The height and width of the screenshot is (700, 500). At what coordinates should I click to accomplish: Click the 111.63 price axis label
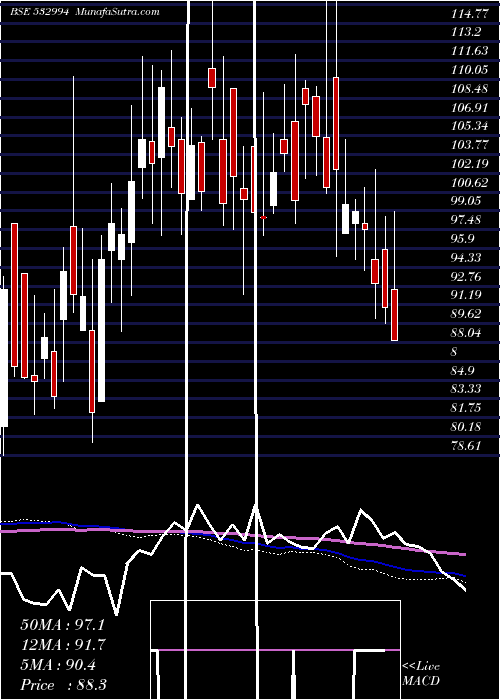click(x=469, y=51)
